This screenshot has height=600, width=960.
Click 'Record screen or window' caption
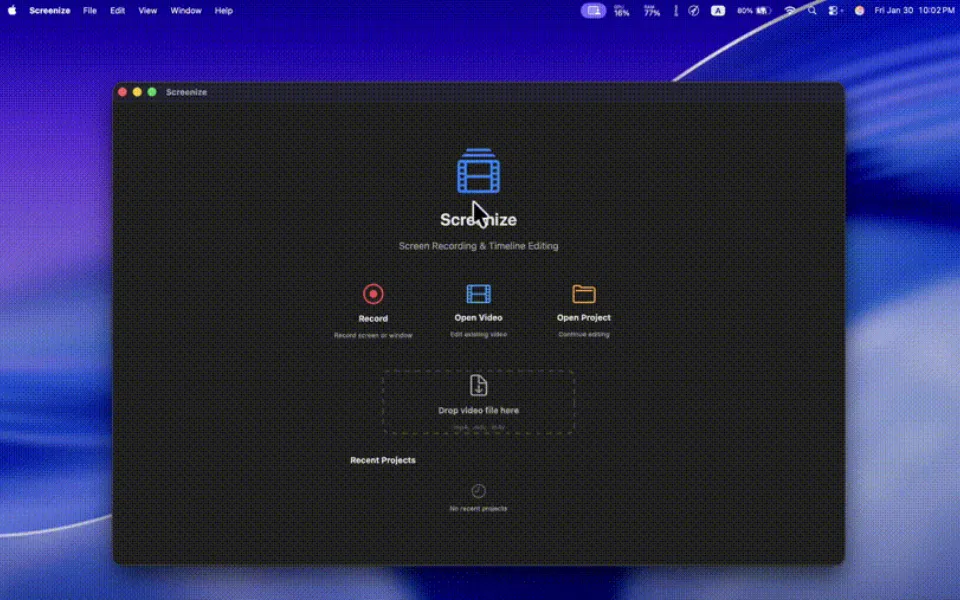point(373,336)
